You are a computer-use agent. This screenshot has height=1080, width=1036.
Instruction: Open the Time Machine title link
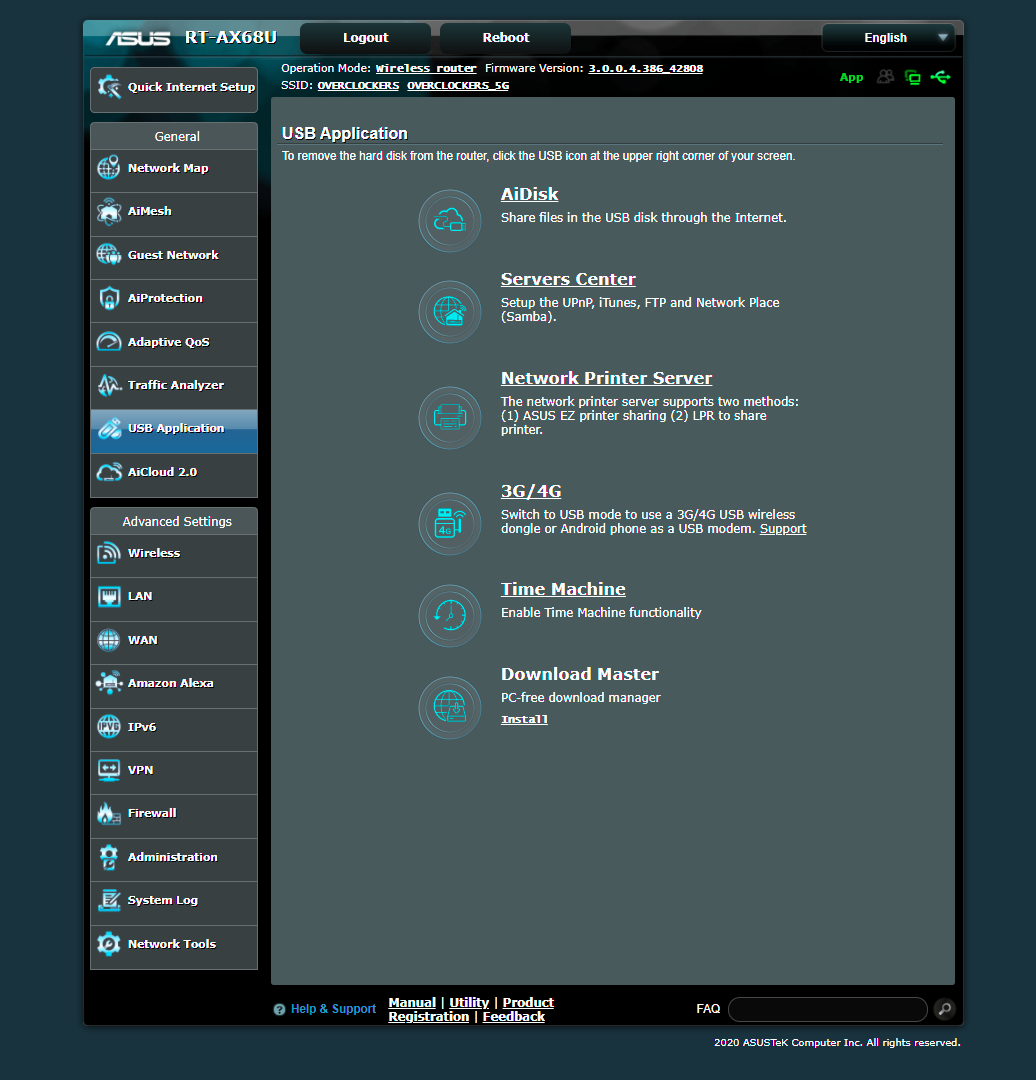tap(563, 589)
